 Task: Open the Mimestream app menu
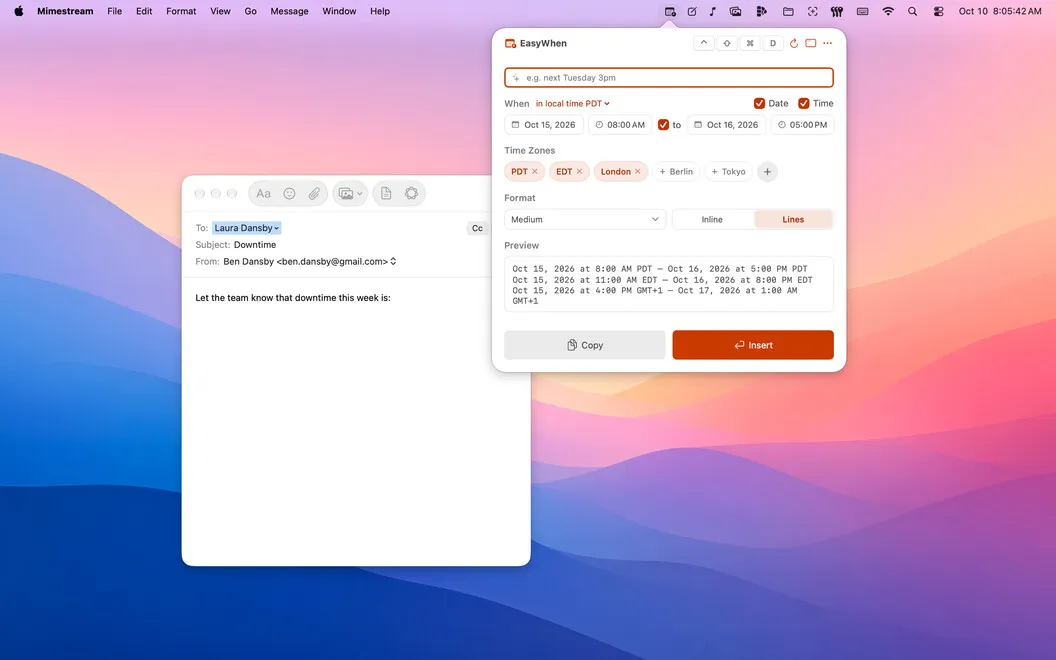click(65, 11)
